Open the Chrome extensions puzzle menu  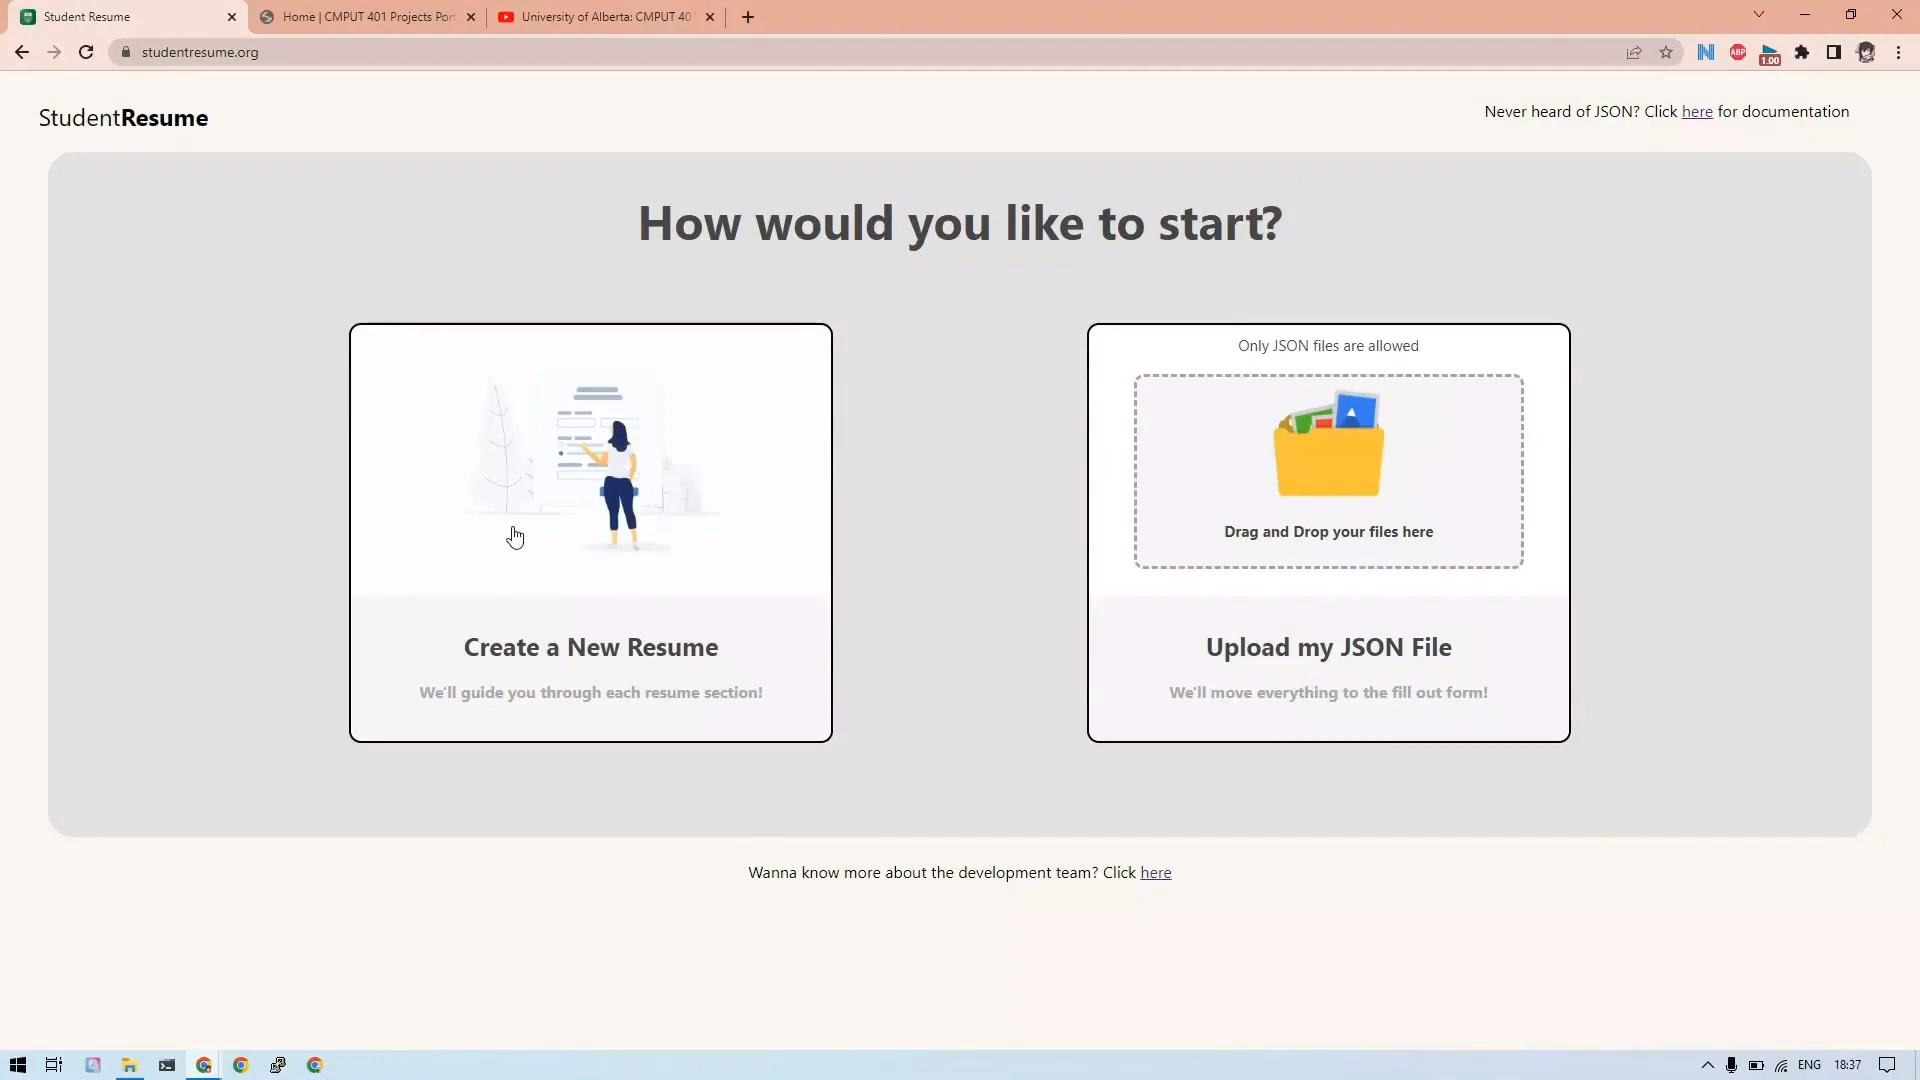click(1802, 52)
